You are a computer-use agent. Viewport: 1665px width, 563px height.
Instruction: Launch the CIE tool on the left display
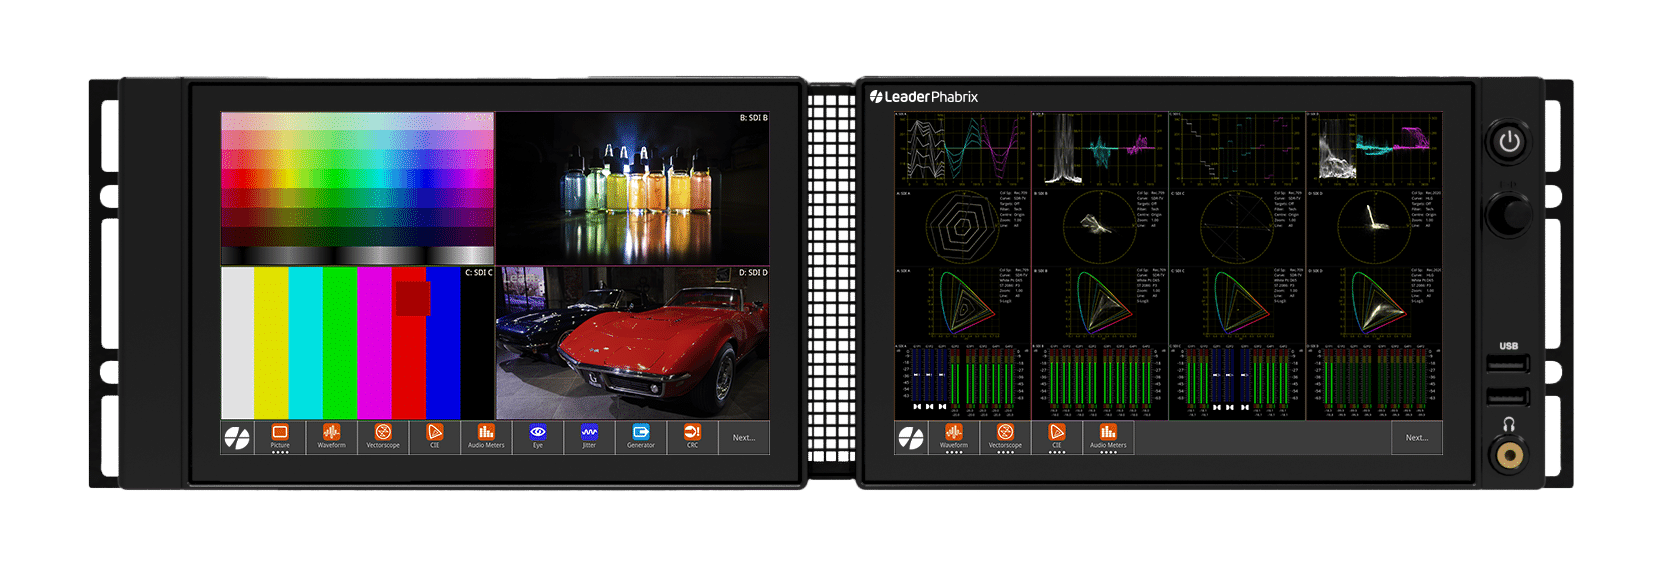(435, 437)
